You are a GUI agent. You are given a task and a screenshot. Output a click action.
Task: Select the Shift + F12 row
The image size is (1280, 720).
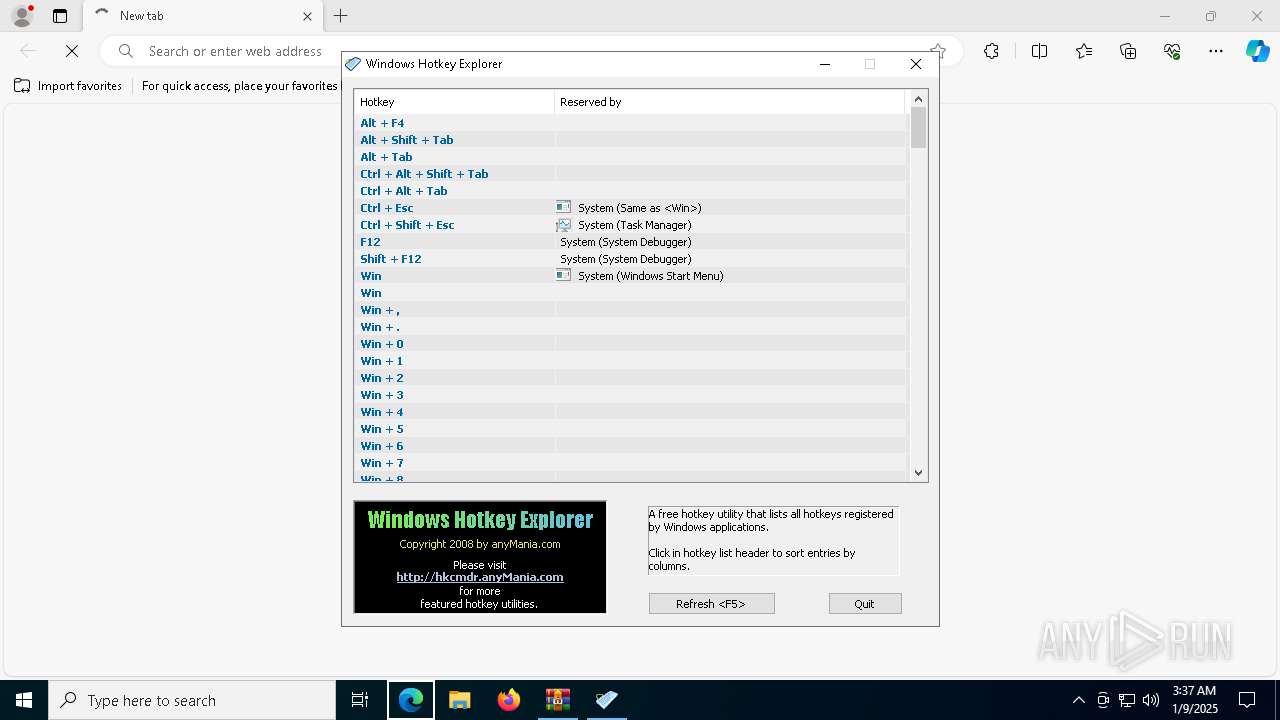pyautogui.click(x=631, y=259)
